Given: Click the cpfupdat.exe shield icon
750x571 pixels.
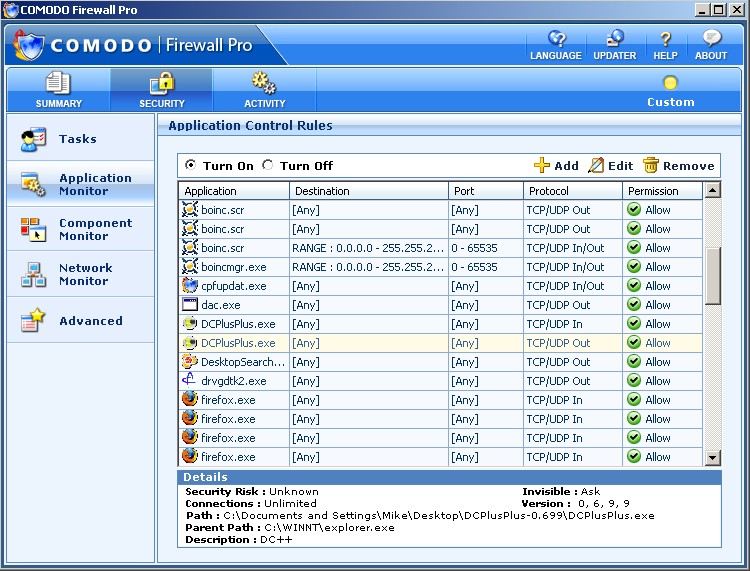Looking at the screenshot, I should click(x=190, y=286).
